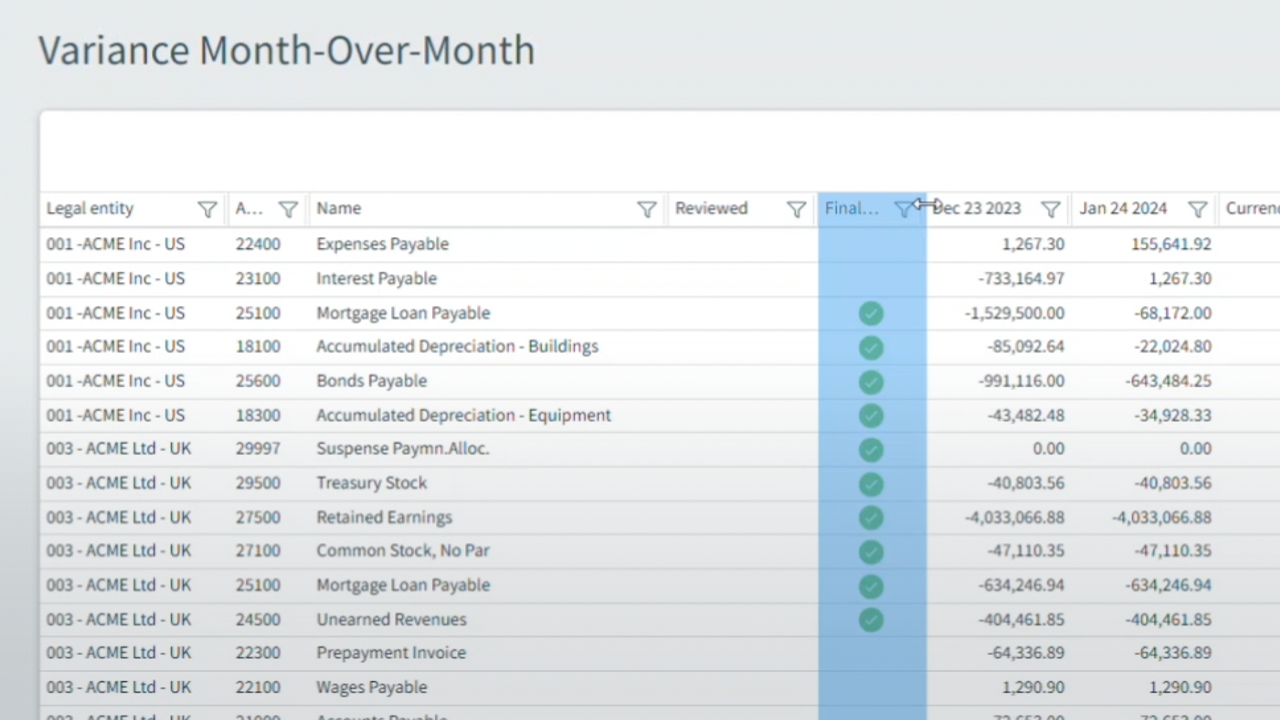1280x720 pixels.
Task: Open the Name column filter icon
Action: pyautogui.click(x=647, y=209)
